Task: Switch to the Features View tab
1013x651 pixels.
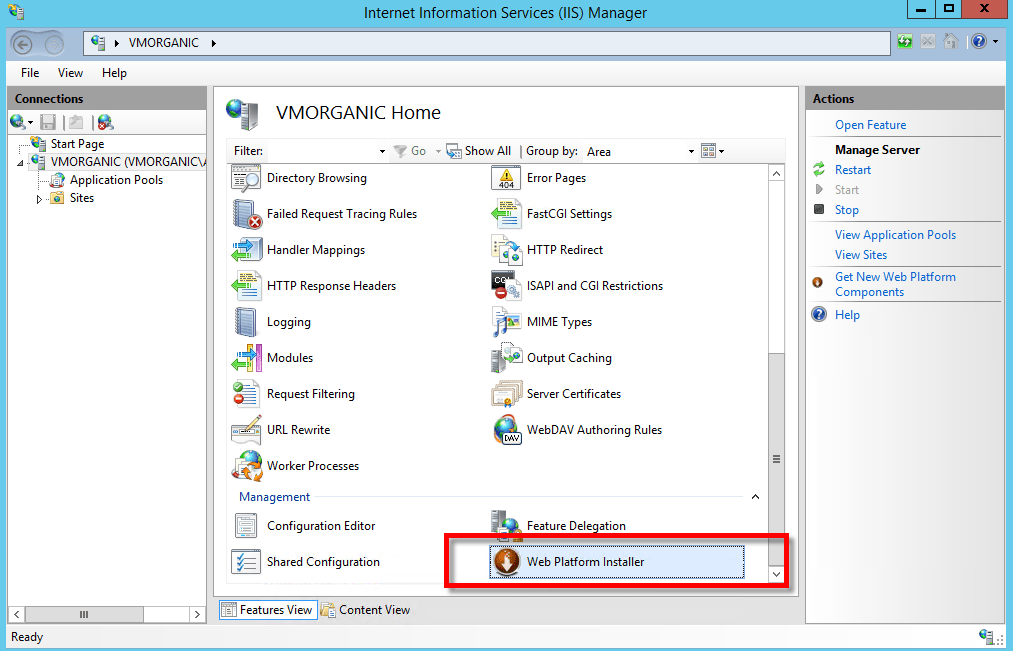Action: click(x=268, y=610)
